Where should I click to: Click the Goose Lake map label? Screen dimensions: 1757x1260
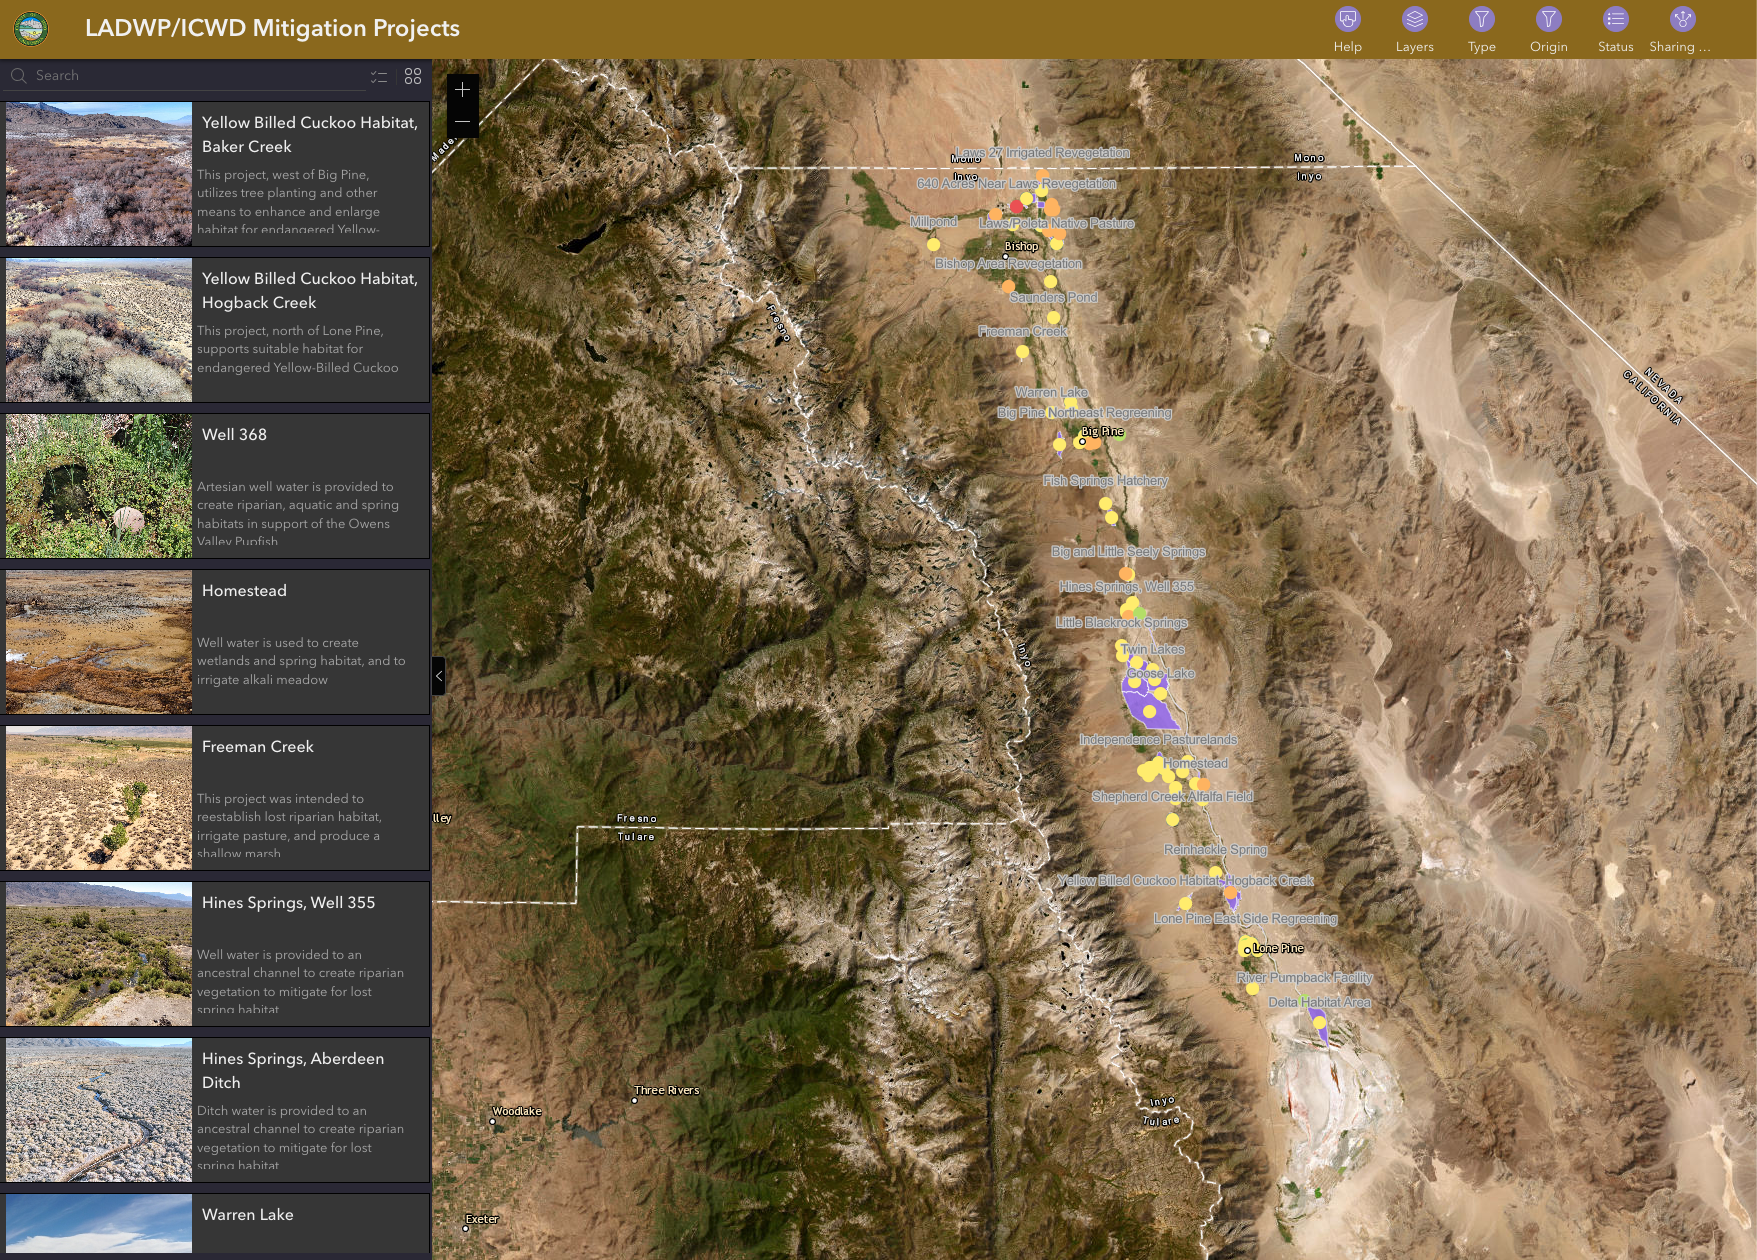[x=1161, y=674]
